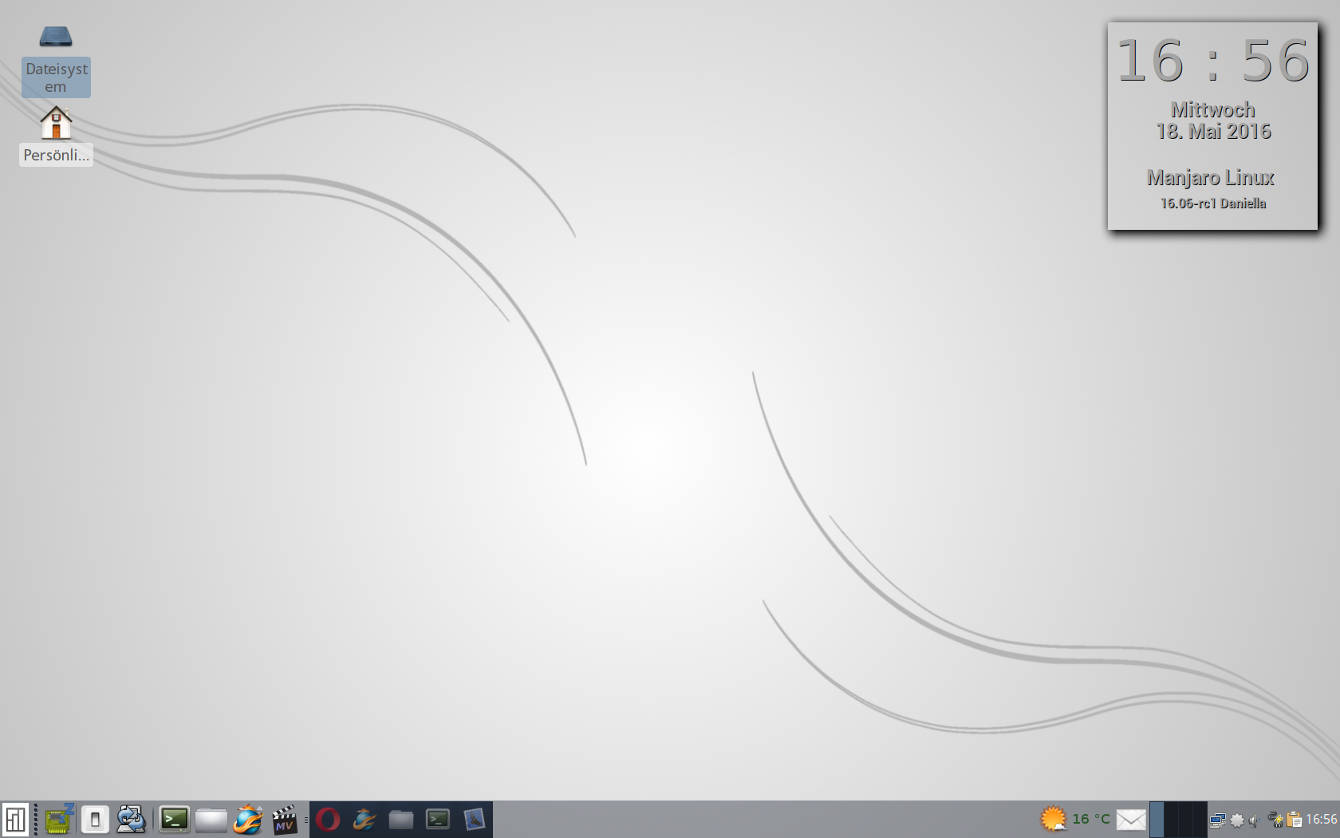Screen dimensions: 1340x838
Task: Click the gear tray icon
Action: tap(1237, 820)
